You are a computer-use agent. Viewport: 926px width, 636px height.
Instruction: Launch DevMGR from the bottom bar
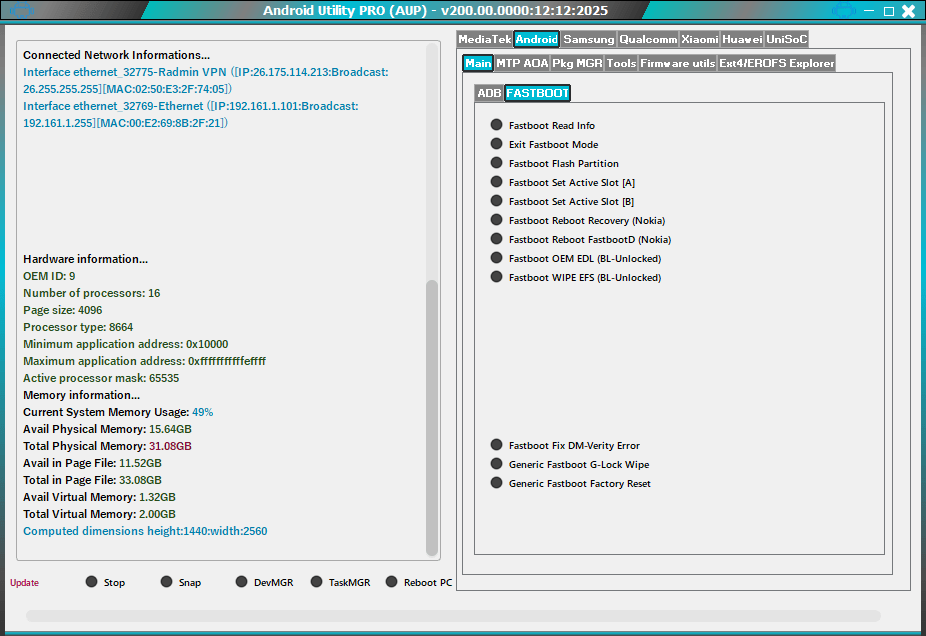pyautogui.click(x=242, y=582)
